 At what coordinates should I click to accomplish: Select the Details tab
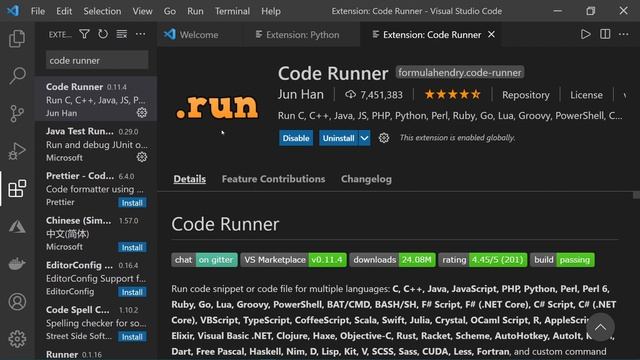pyautogui.click(x=189, y=179)
